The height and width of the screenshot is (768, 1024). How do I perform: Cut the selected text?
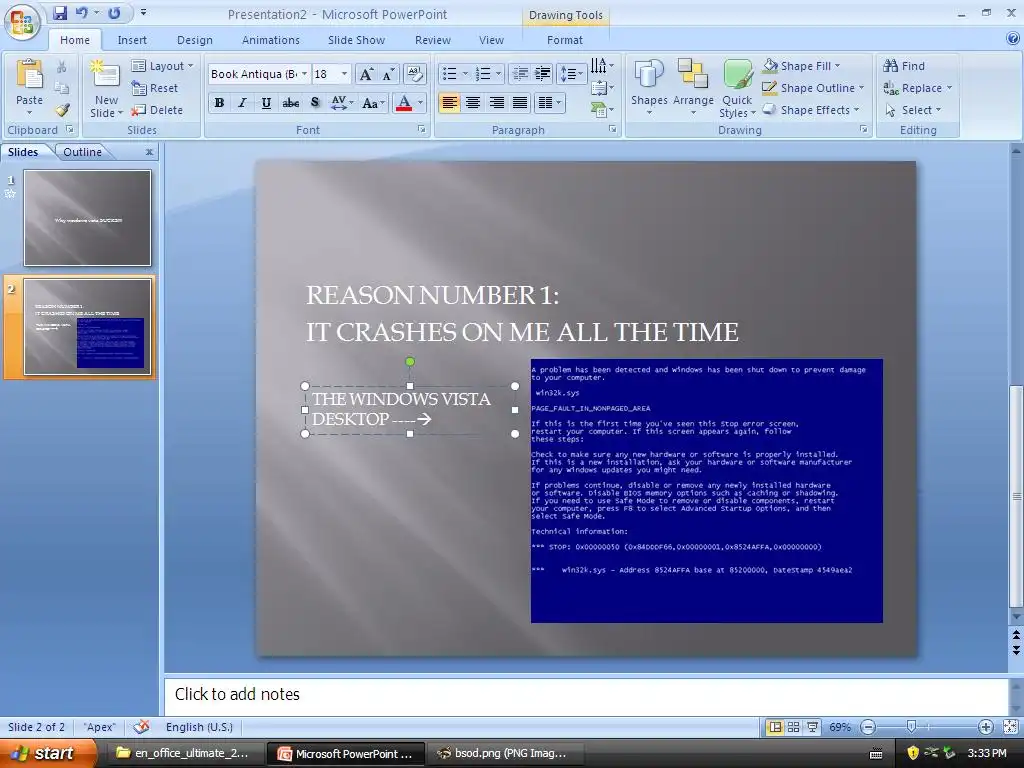pyautogui.click(x=61, y=67)
